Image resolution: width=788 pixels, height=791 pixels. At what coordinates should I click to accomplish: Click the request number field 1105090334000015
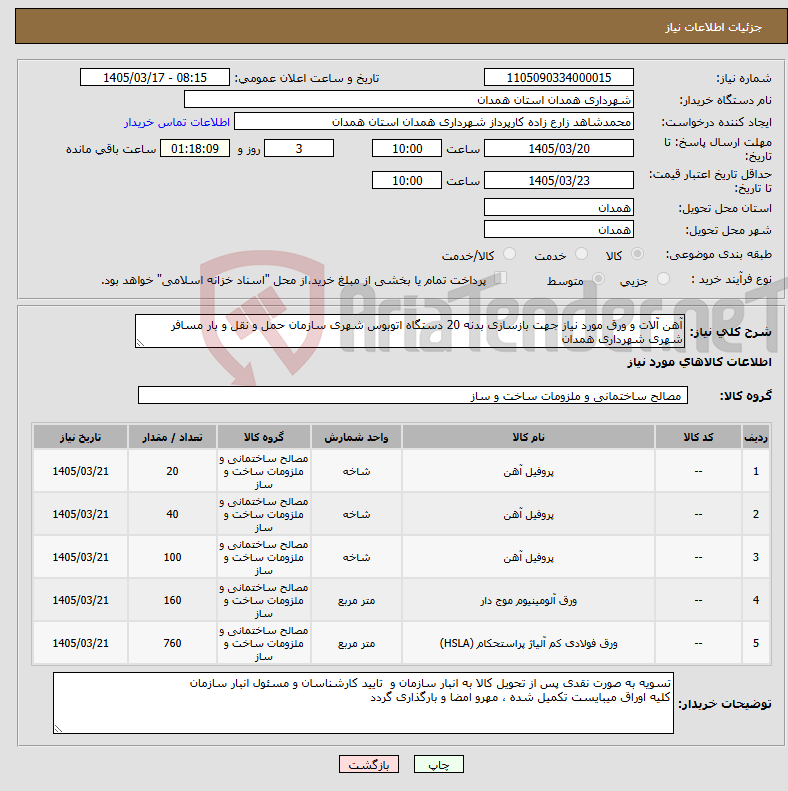click(558, 78)
